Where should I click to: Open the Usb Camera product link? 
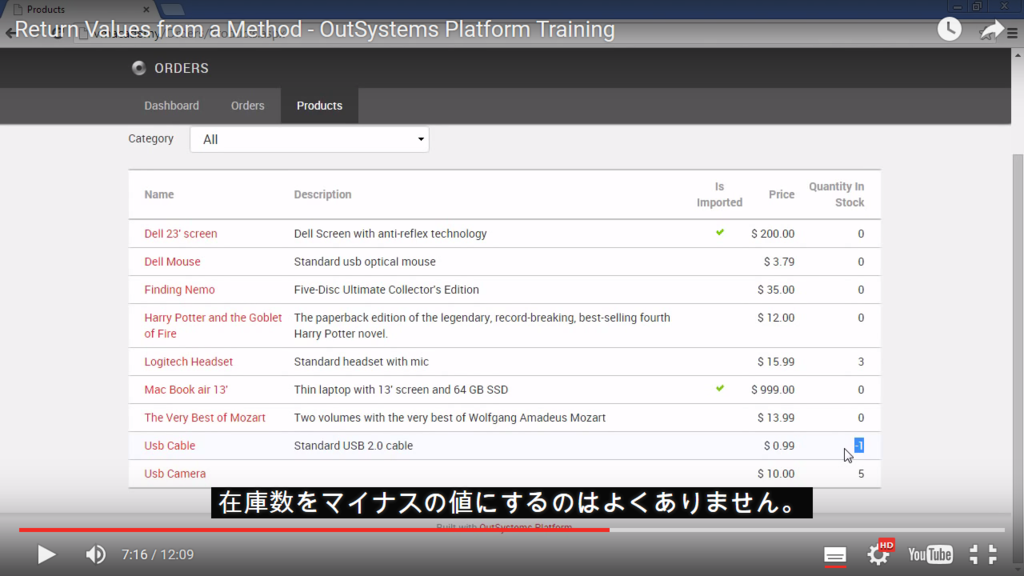click(x=175, y=474)
